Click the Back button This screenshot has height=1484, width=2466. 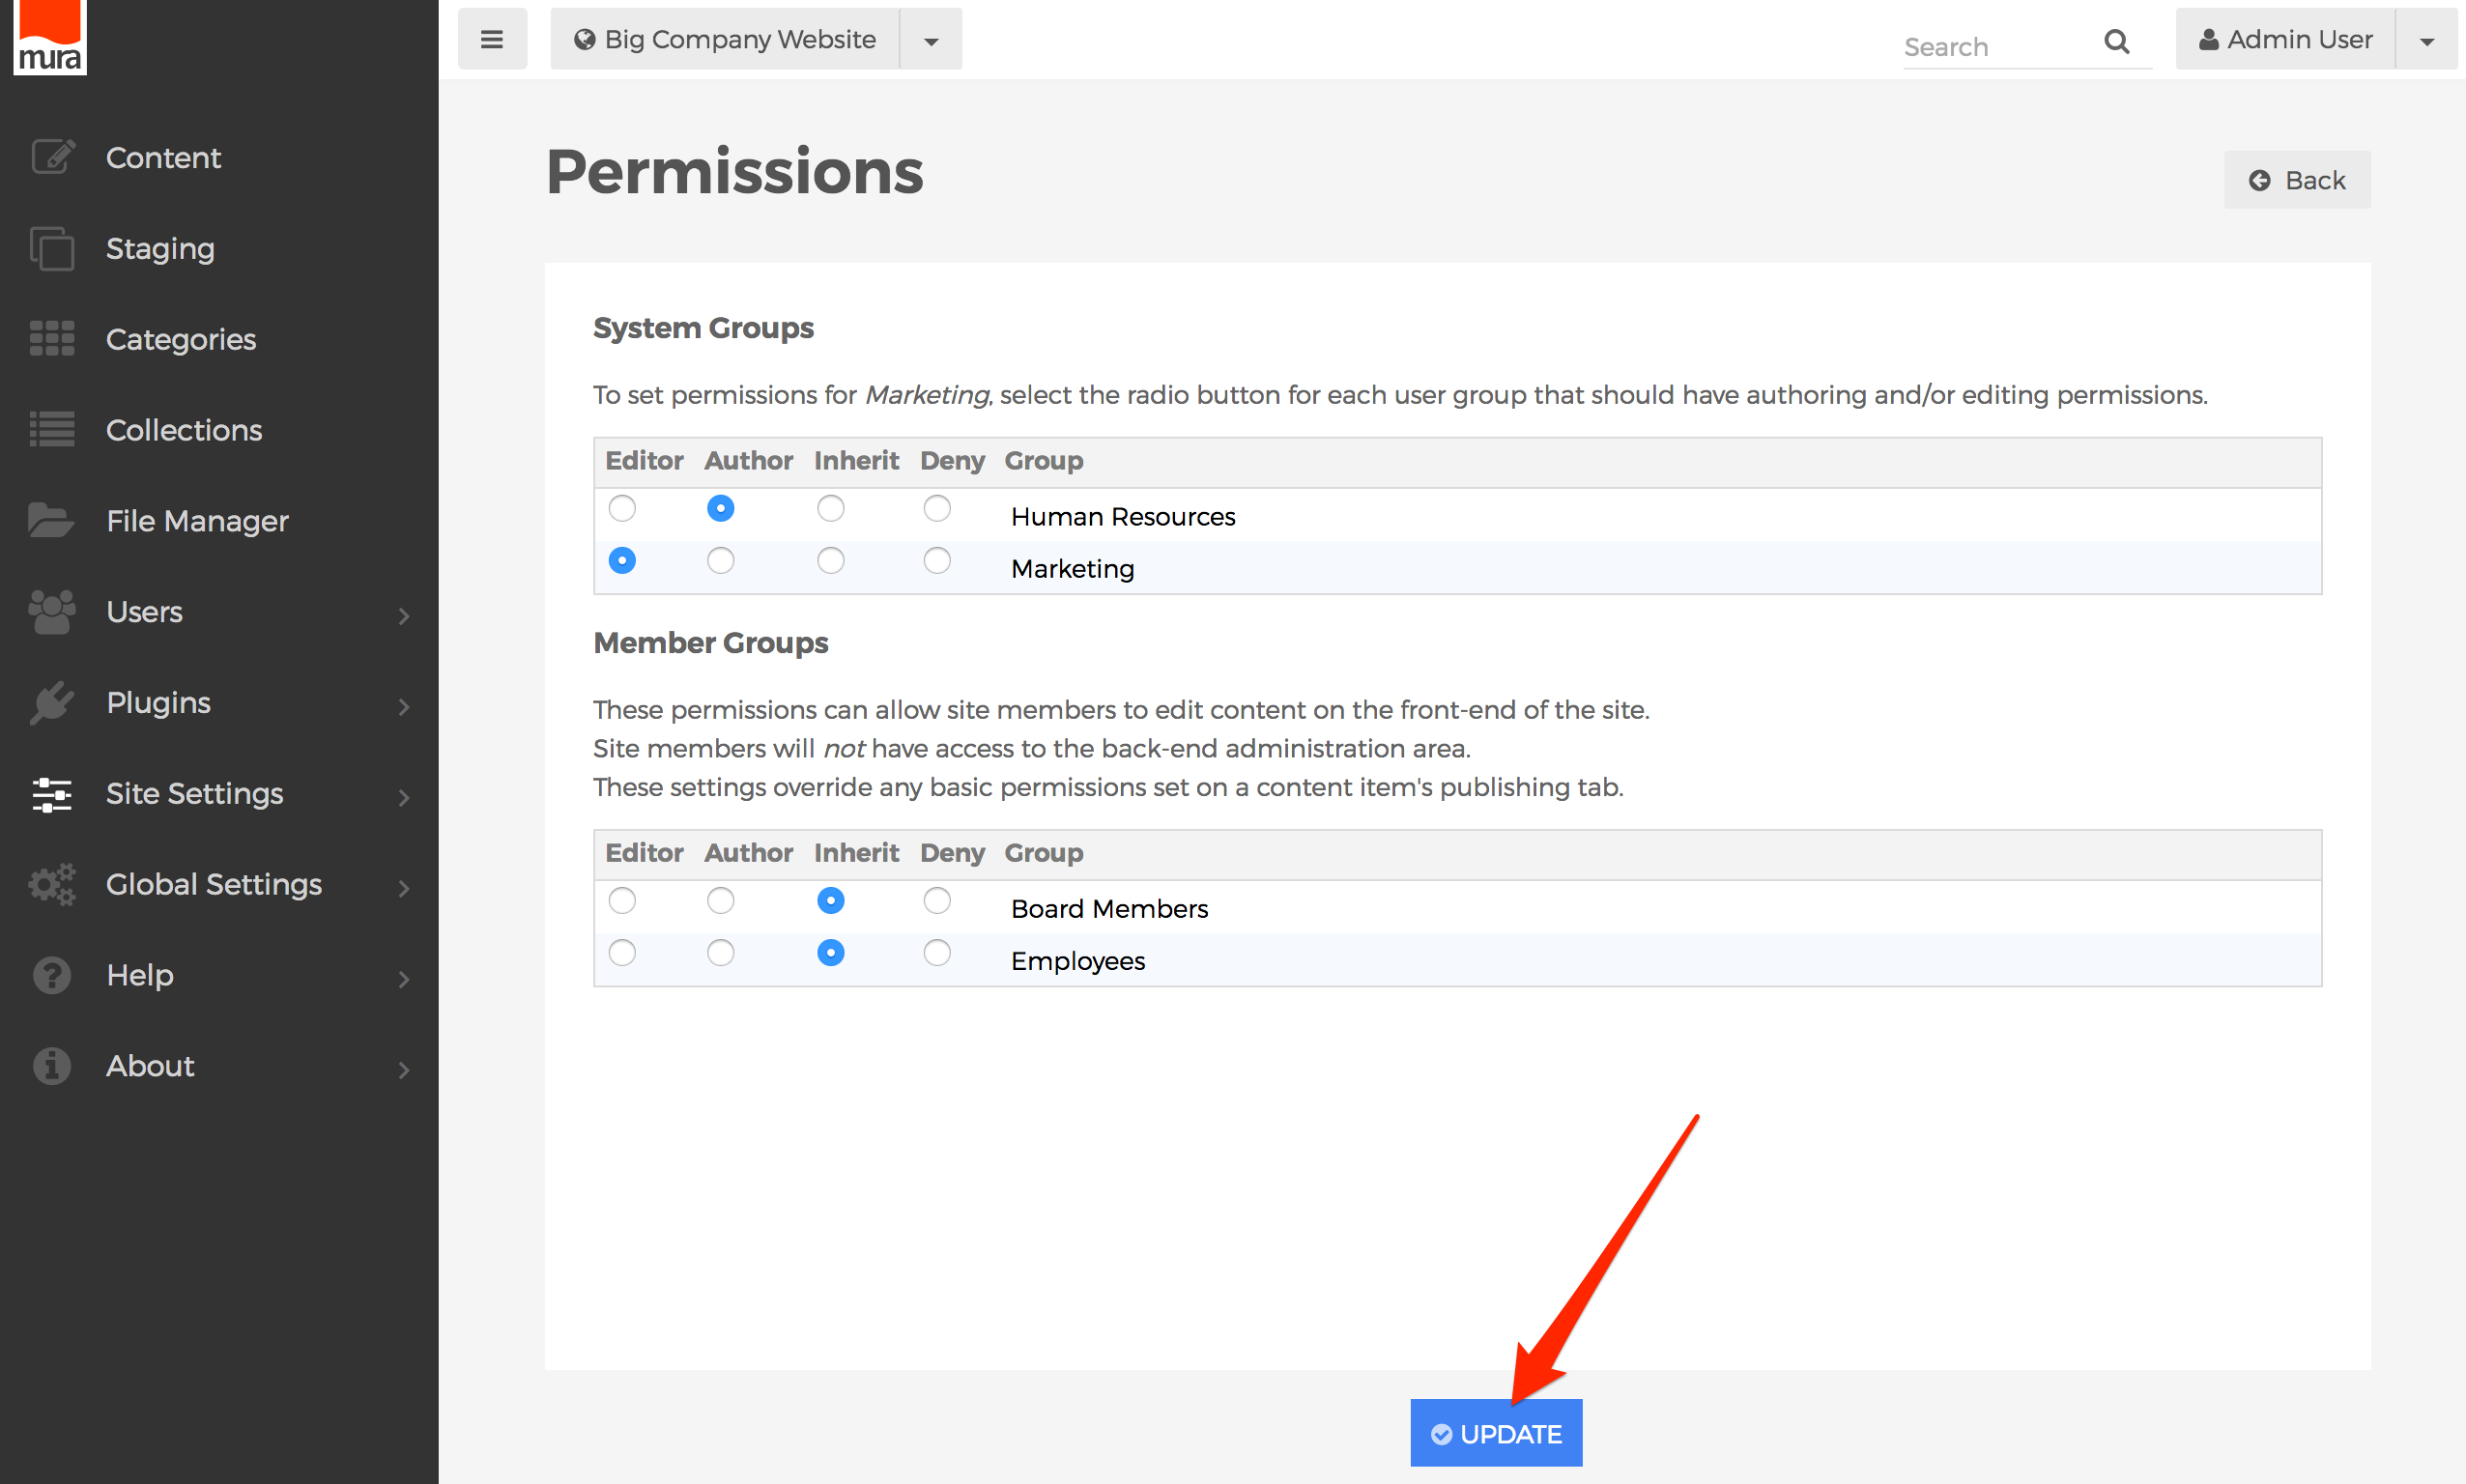[x=2297, y=180]
